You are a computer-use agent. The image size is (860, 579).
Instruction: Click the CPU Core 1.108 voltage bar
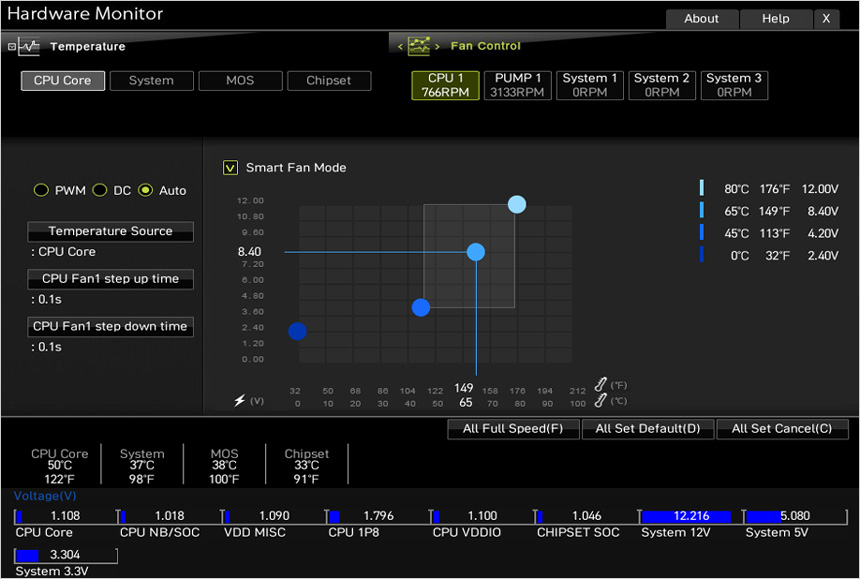tap(65, 516)
